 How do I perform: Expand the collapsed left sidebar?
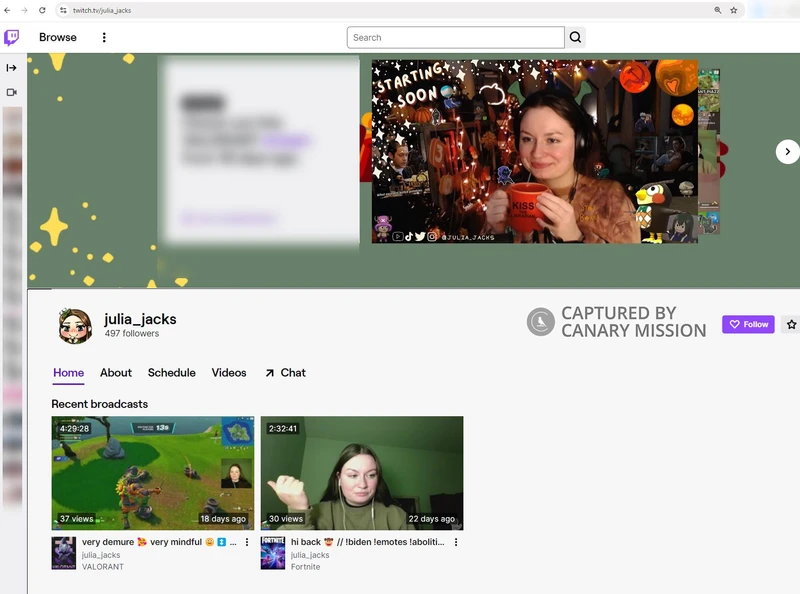12,66
